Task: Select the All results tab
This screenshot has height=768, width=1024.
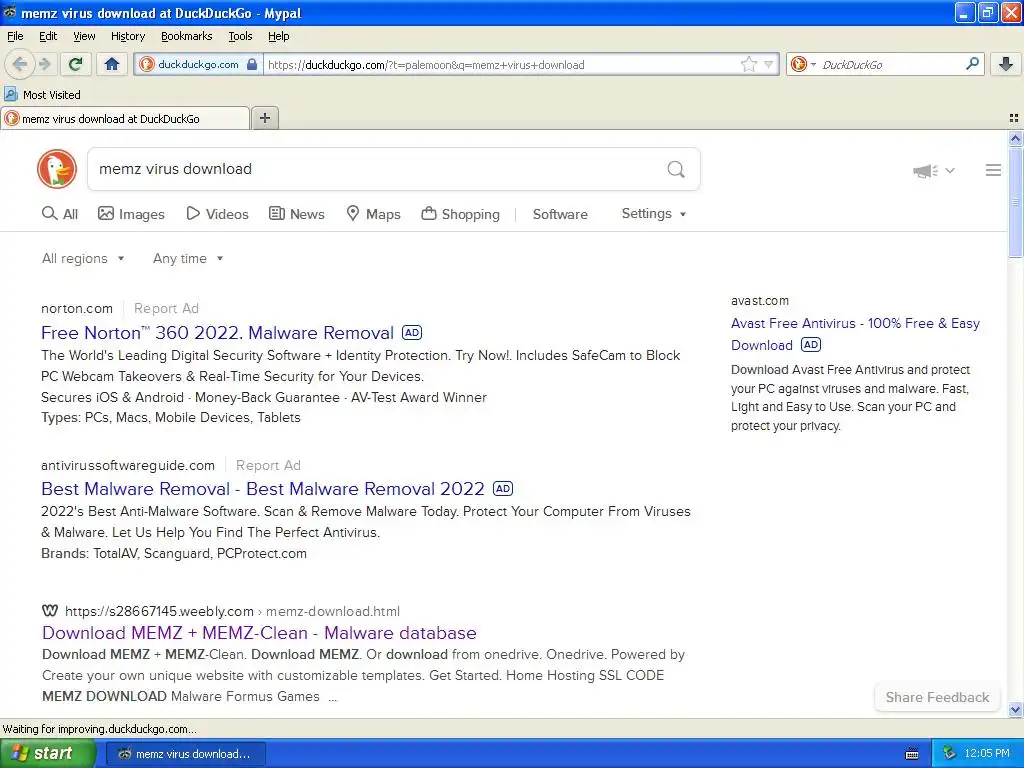Action: pos(59,214)
